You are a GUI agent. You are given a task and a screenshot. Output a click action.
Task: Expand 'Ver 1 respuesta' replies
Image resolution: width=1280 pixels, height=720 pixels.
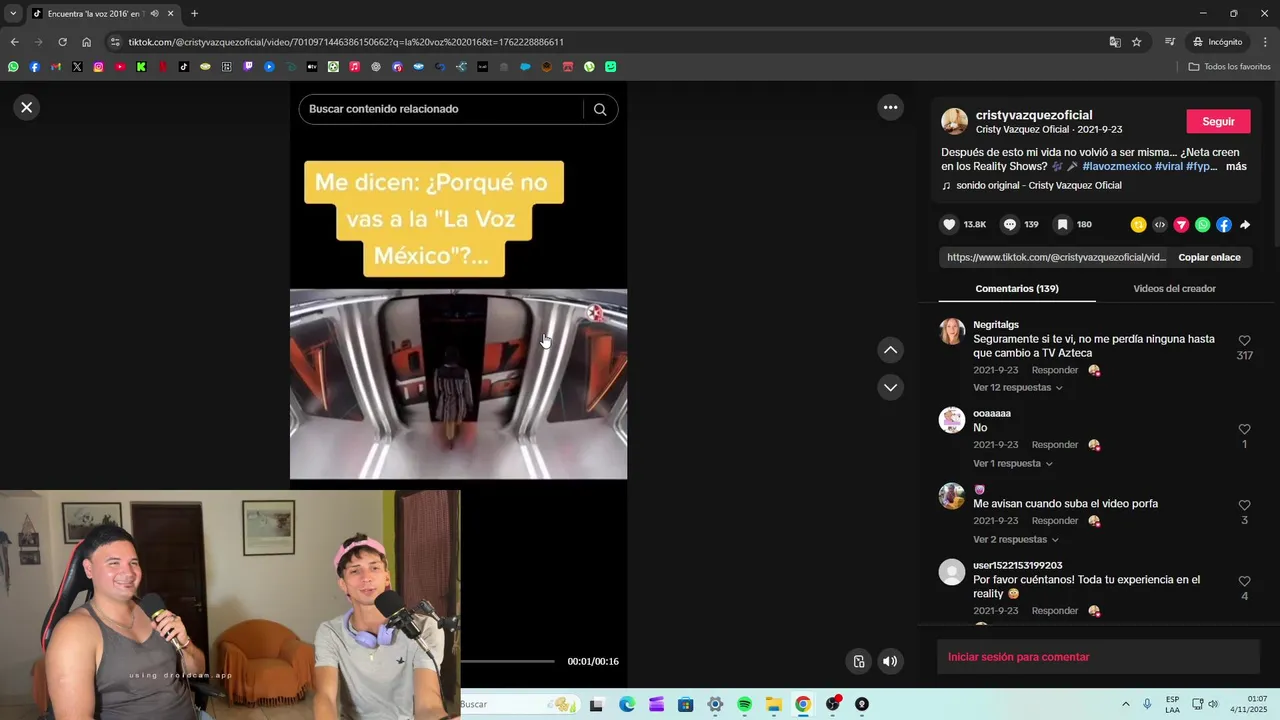click(x=1013, y=463)
